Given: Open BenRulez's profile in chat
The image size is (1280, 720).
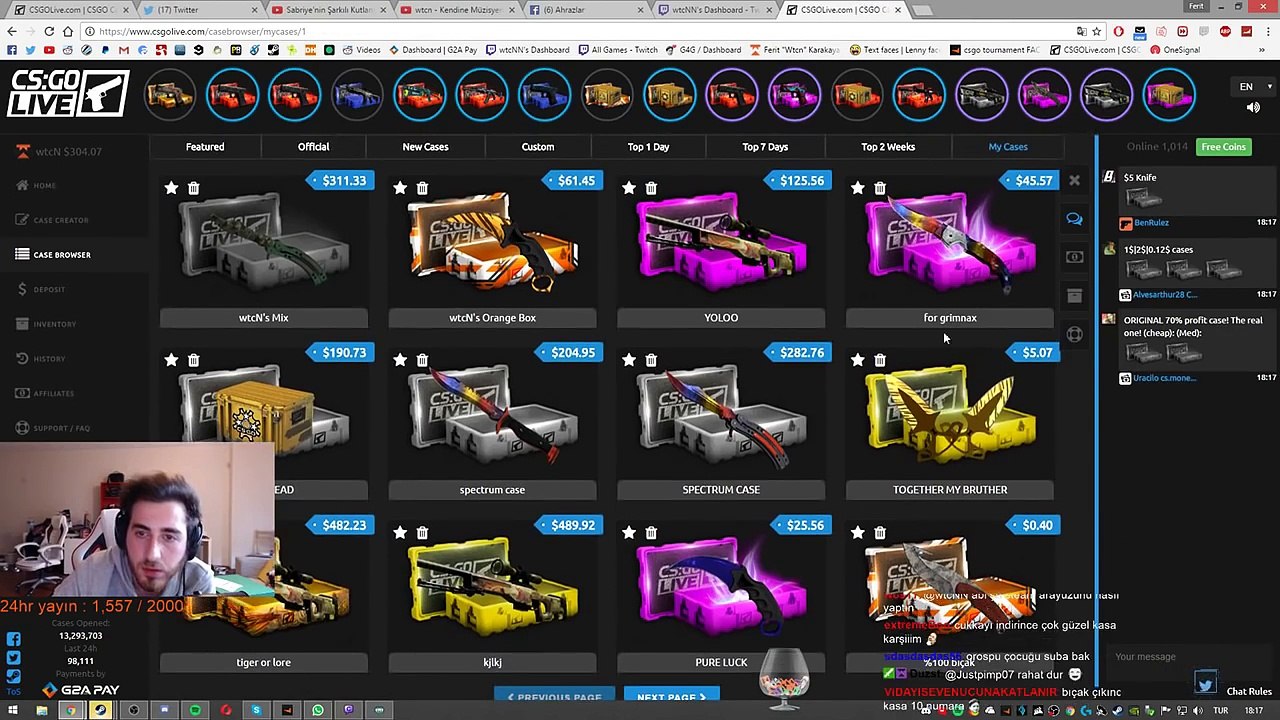Looking at the screenshot, I should [1151, 223].
